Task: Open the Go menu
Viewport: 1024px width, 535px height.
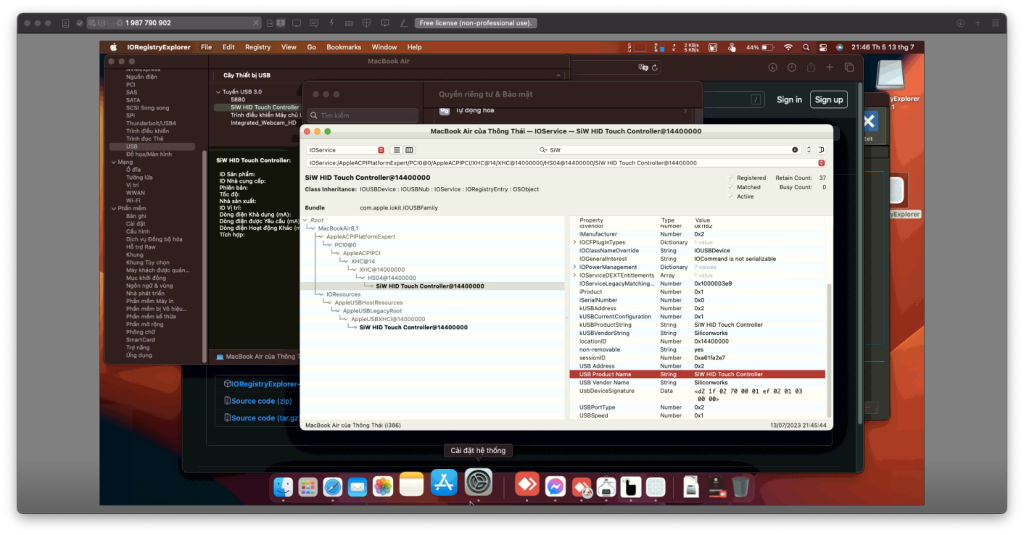Action: coord(312,47)
